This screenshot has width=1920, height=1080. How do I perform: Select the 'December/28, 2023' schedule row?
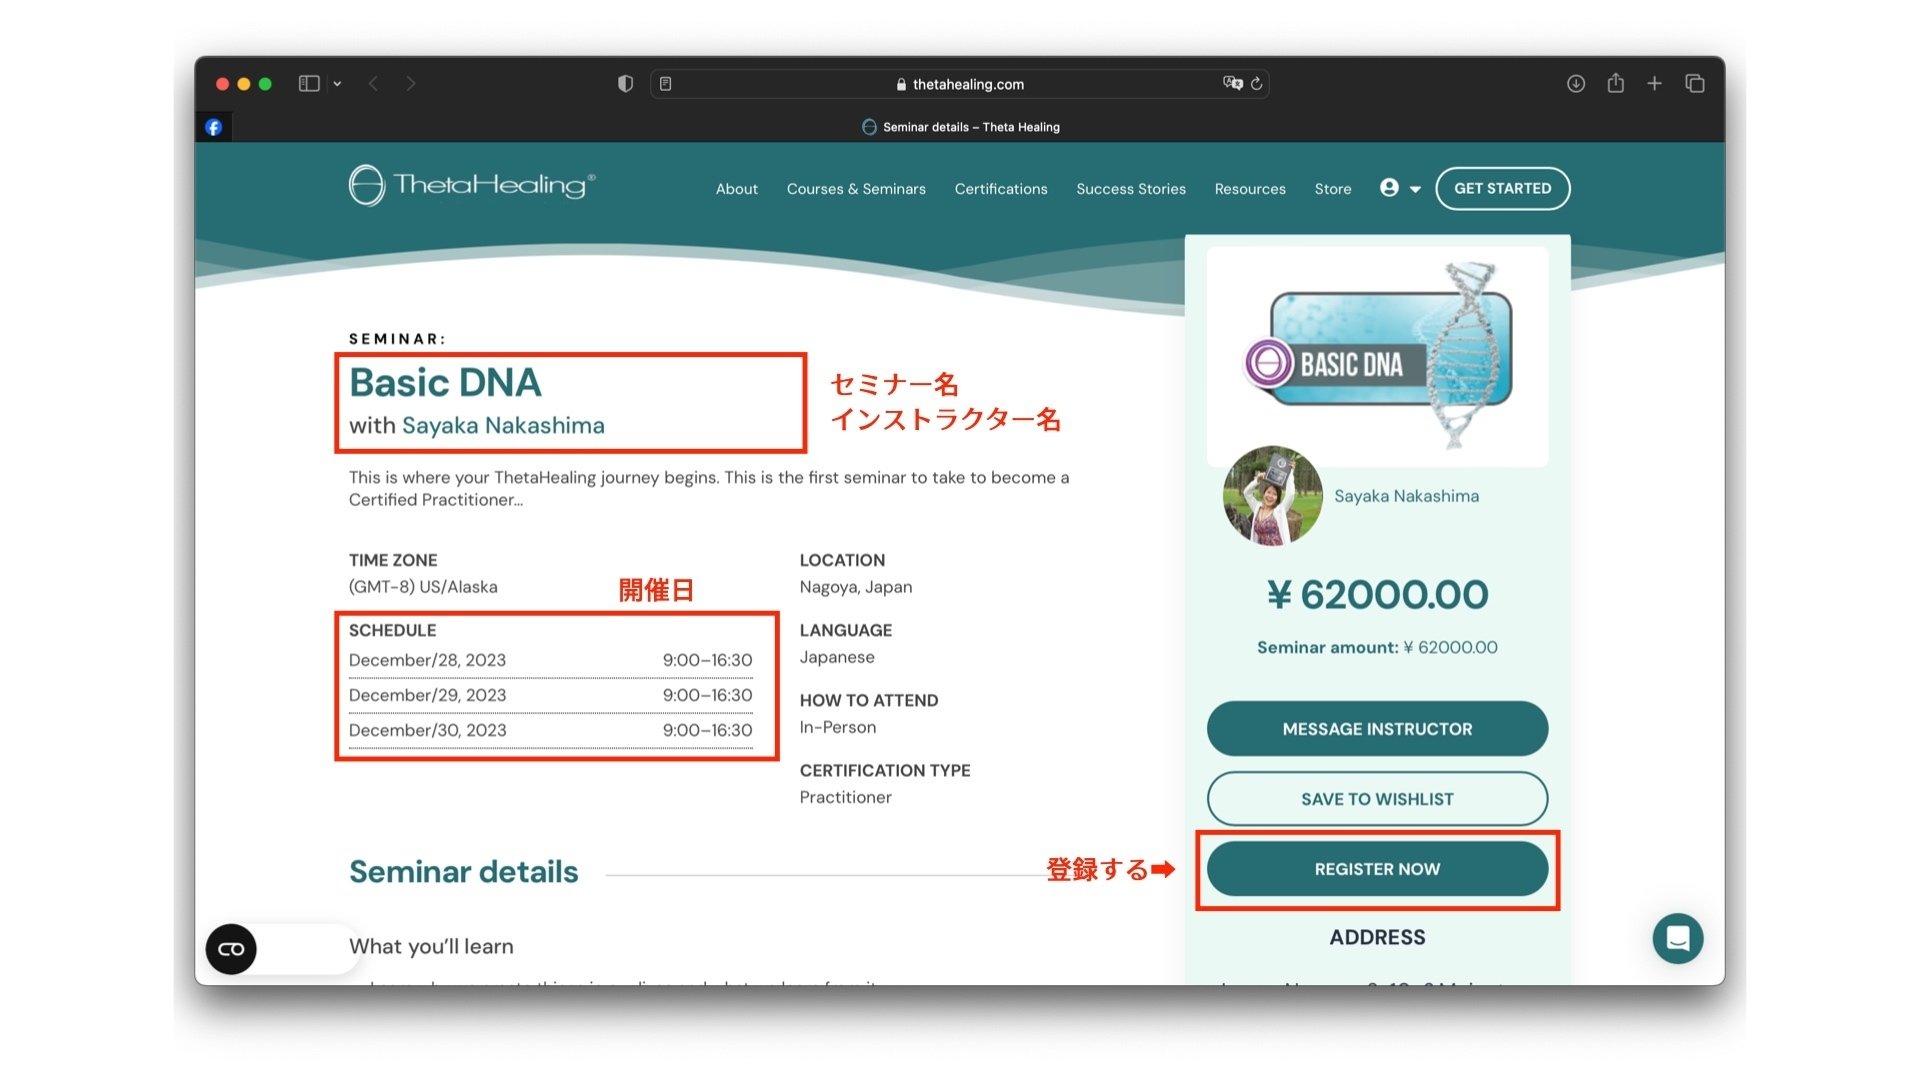click(x=550, y=660)
